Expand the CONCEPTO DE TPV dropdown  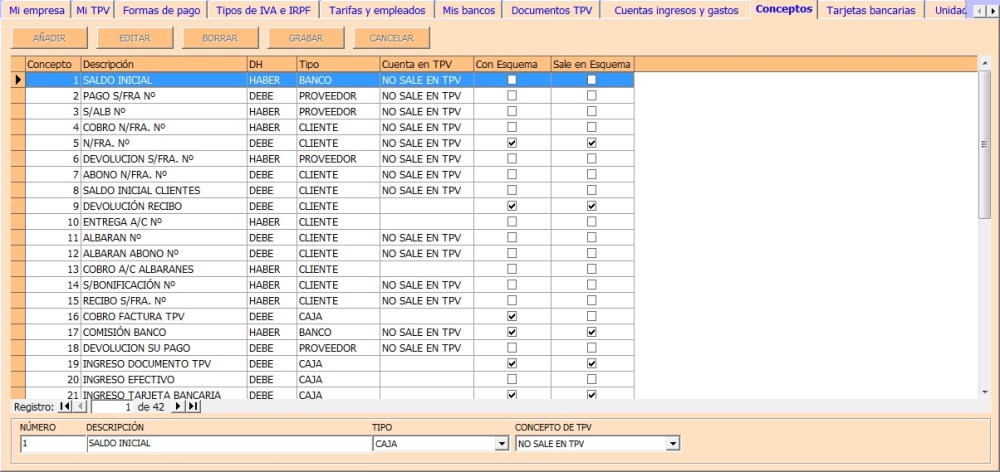tap(673, 444)
